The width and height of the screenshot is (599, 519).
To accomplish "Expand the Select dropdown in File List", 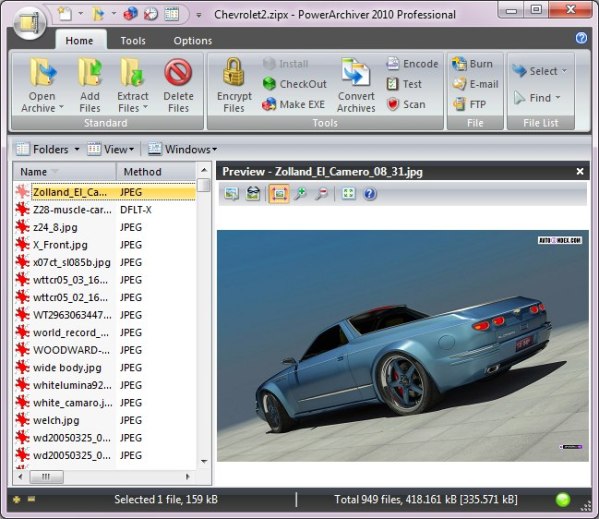I will (540, 71).
